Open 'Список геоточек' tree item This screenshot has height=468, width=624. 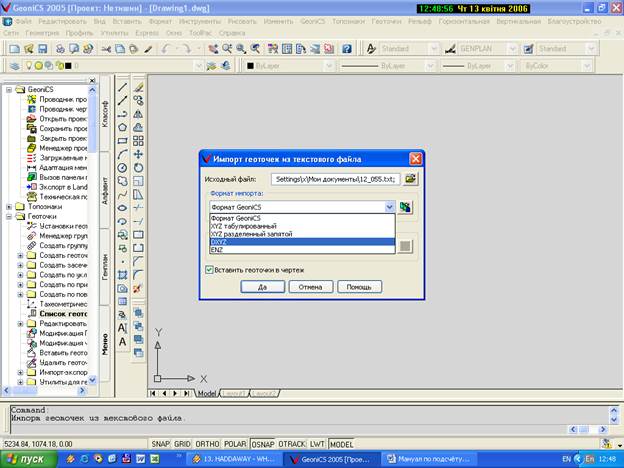[x=63, y=314]
